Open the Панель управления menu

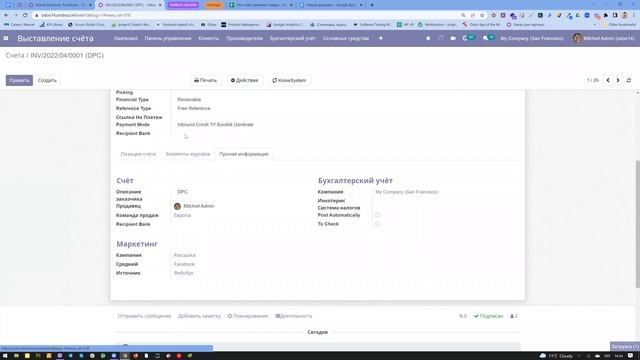click(x=168, y=38)
